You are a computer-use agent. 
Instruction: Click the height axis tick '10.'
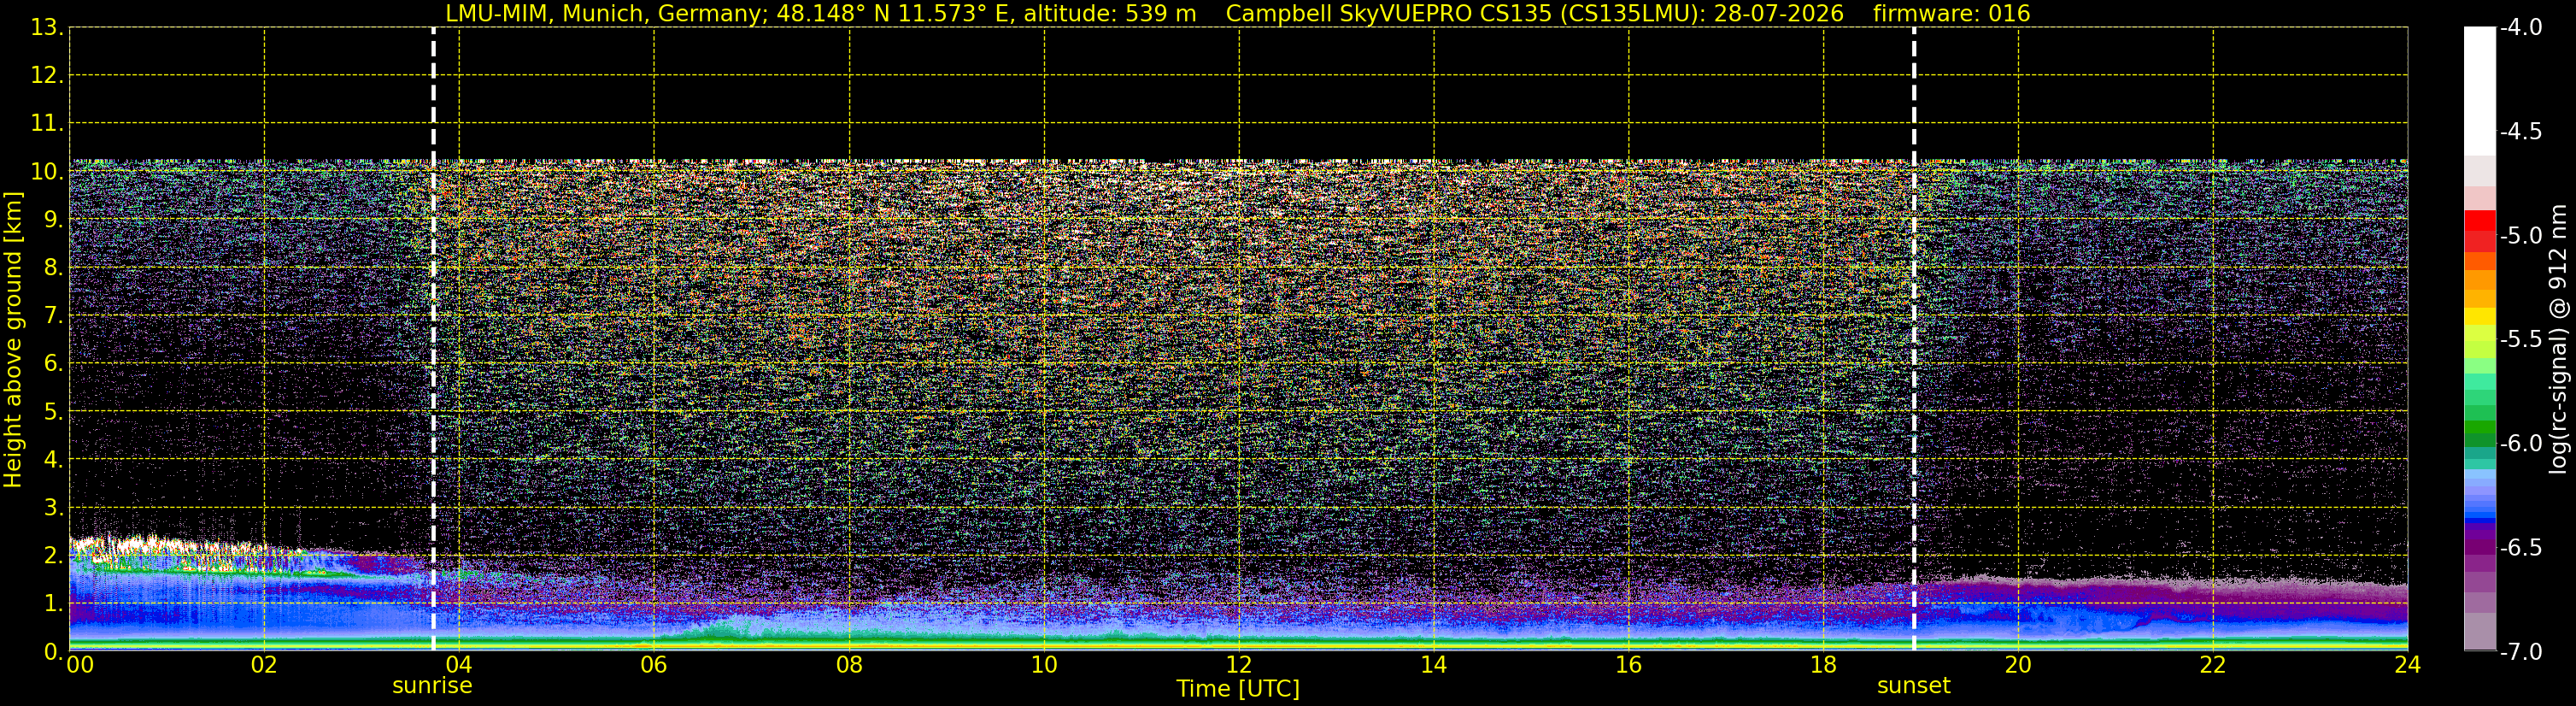[47, 171]
